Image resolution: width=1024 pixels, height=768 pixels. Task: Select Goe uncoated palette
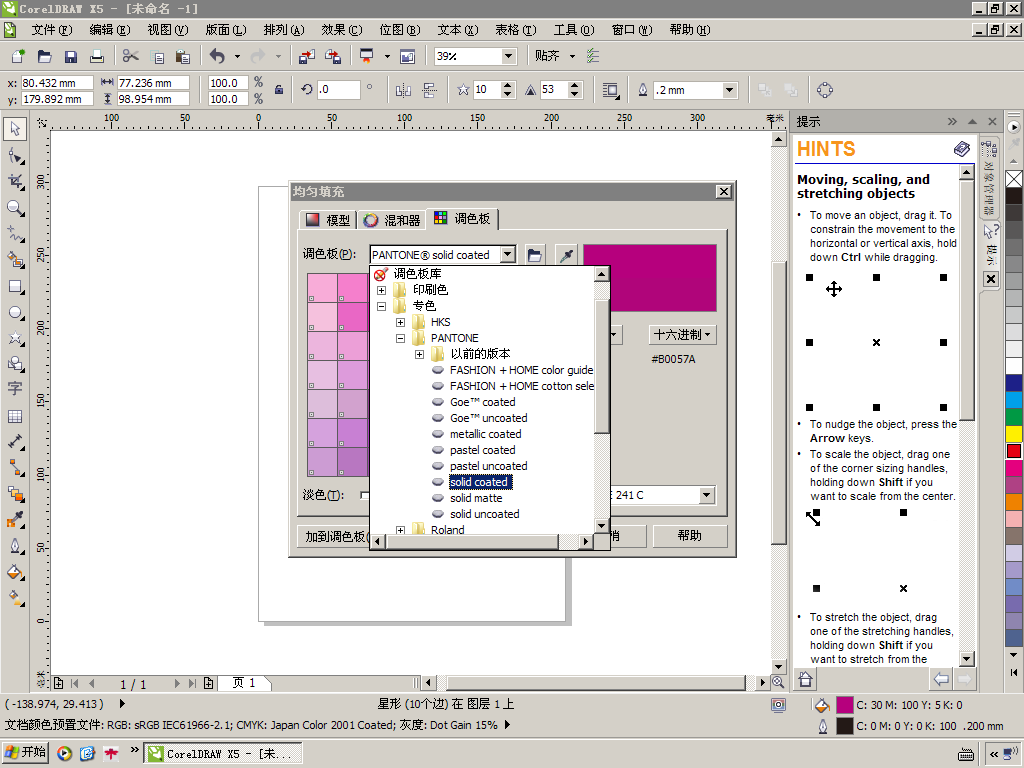(x=488, y=418)
